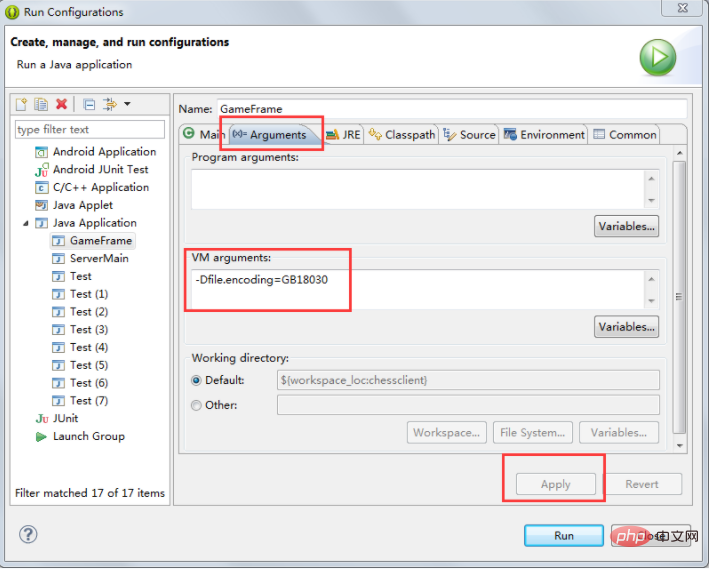
Task: Select the ServerMain configuration
Action: click(x=90, y=259)
